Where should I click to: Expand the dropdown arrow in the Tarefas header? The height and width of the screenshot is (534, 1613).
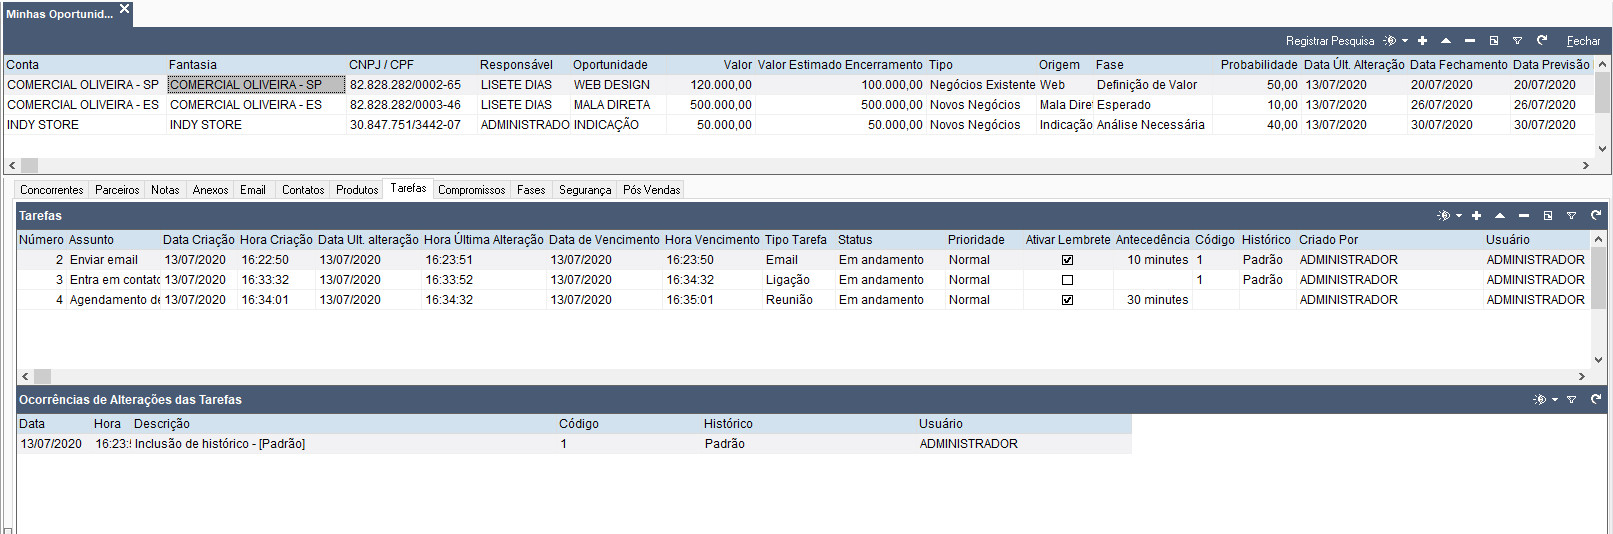[x=1459, y=216]
